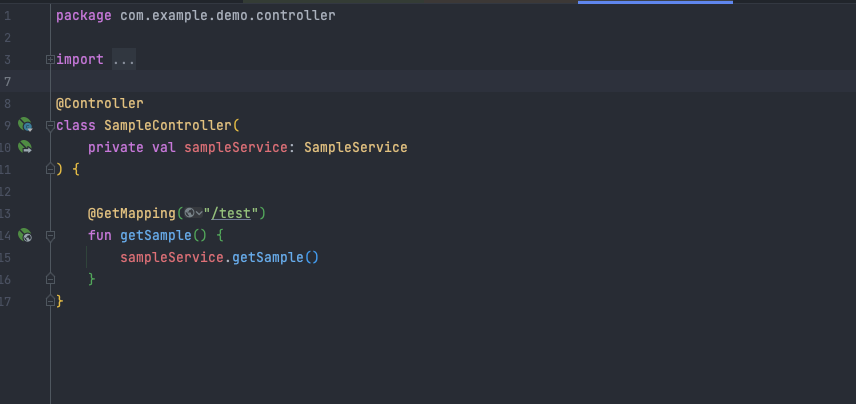Click sampleService reference on line 15
856x404 pixels.
tap(172, 257)
